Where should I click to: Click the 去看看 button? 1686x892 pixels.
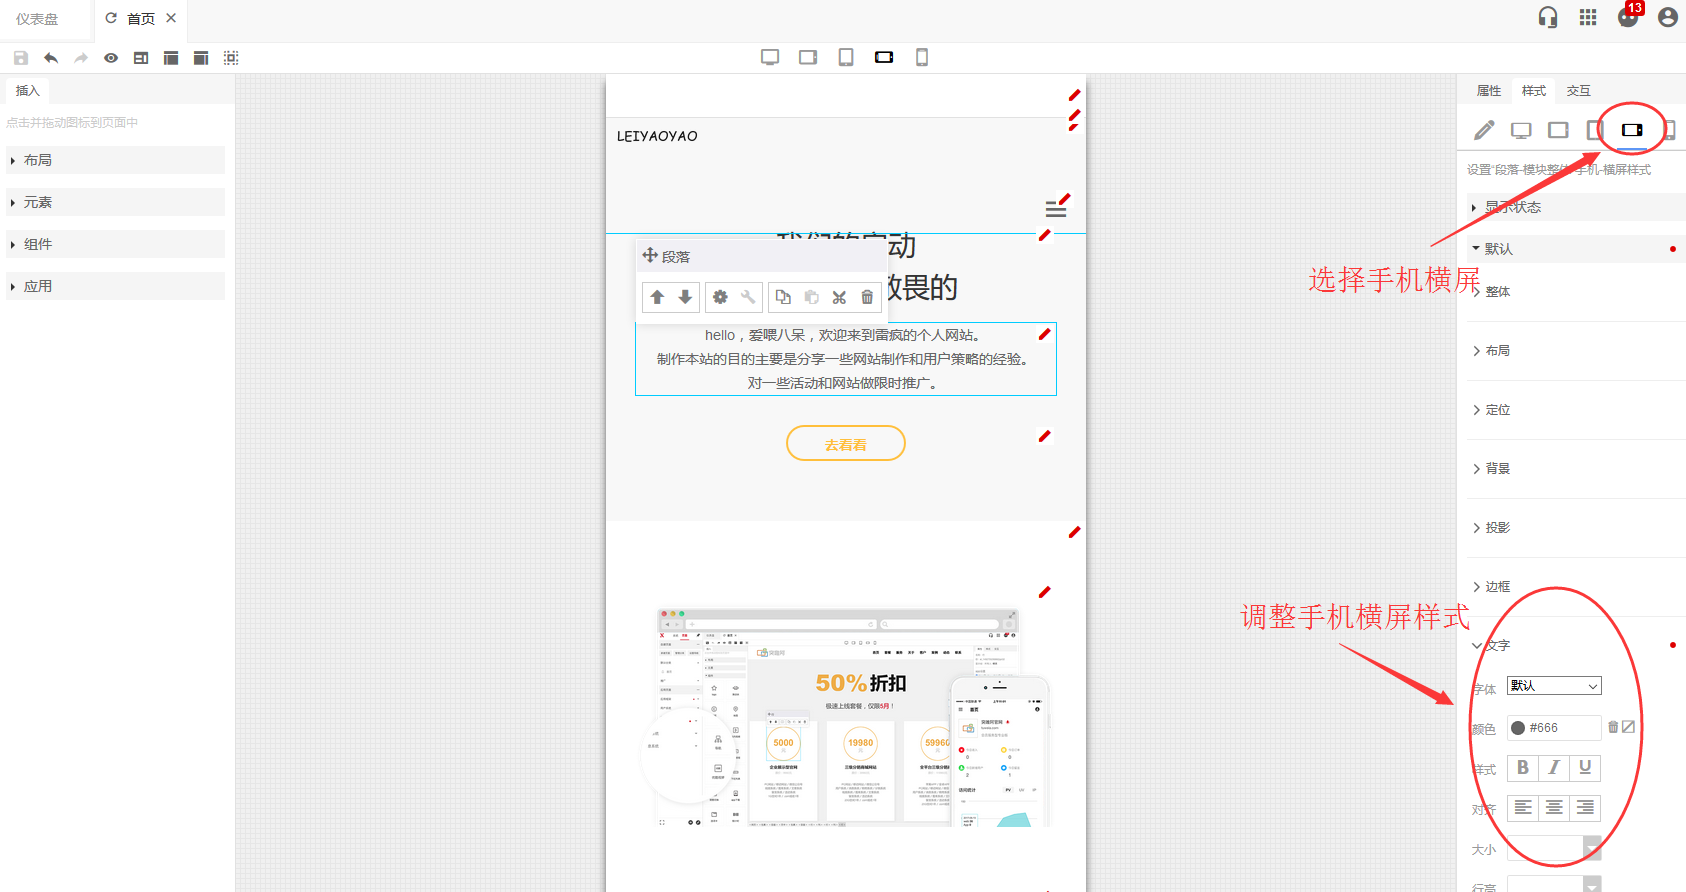(x=845, y=444)
